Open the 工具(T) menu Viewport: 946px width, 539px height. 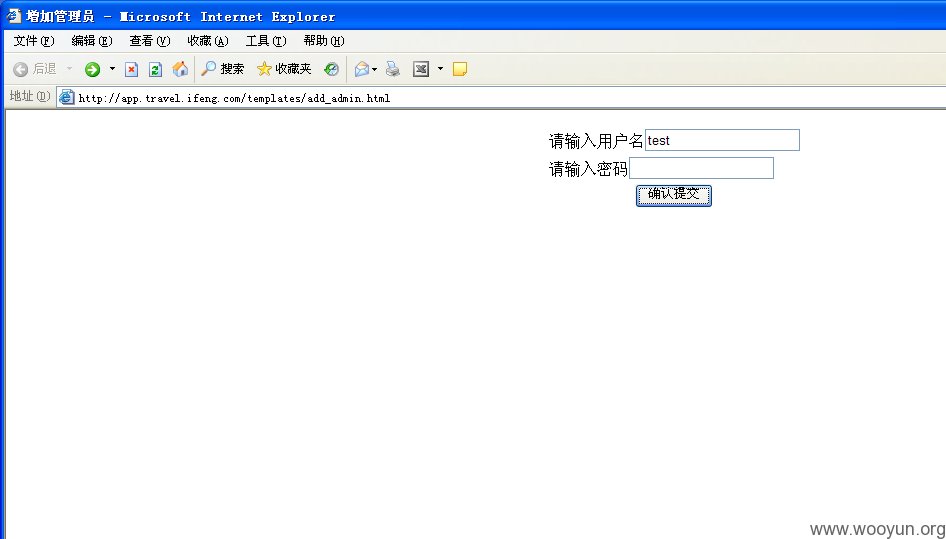266,41
